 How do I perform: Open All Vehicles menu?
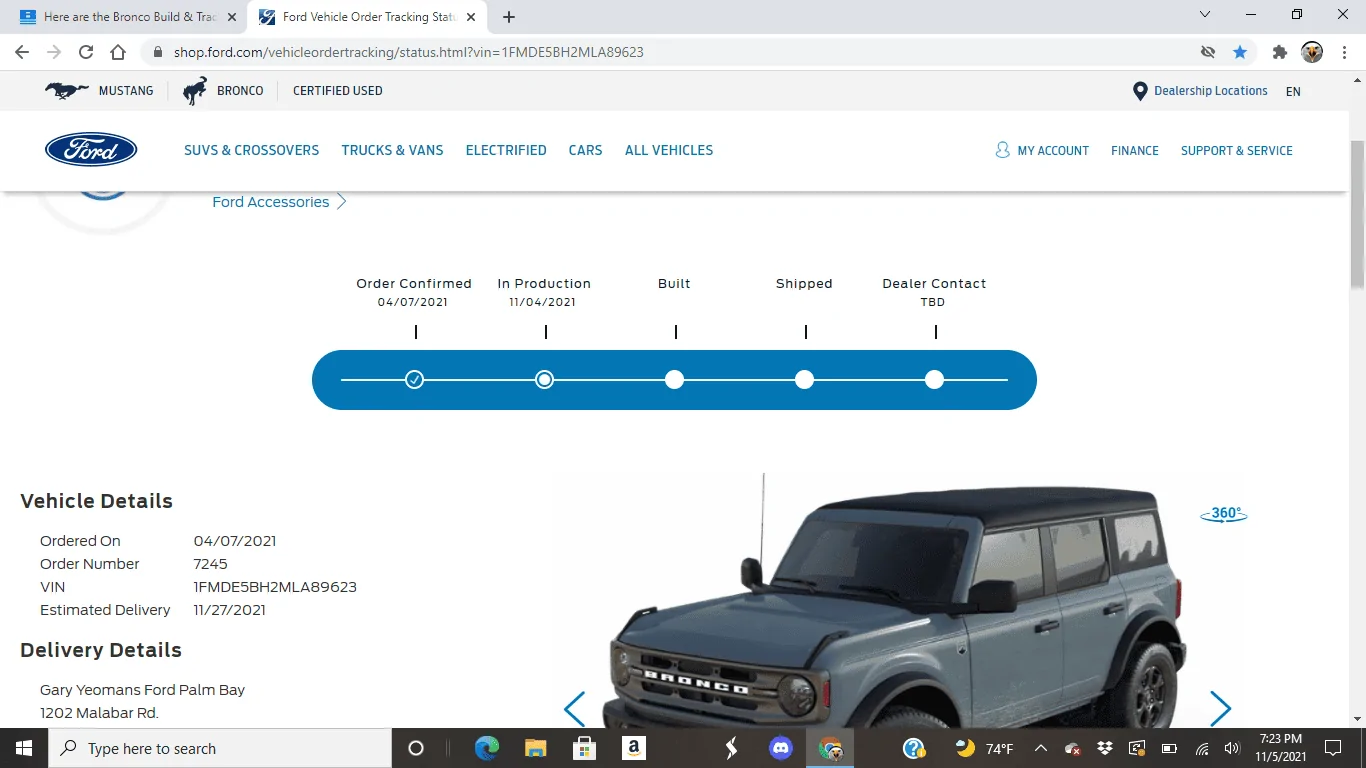(x=669, y=150)
